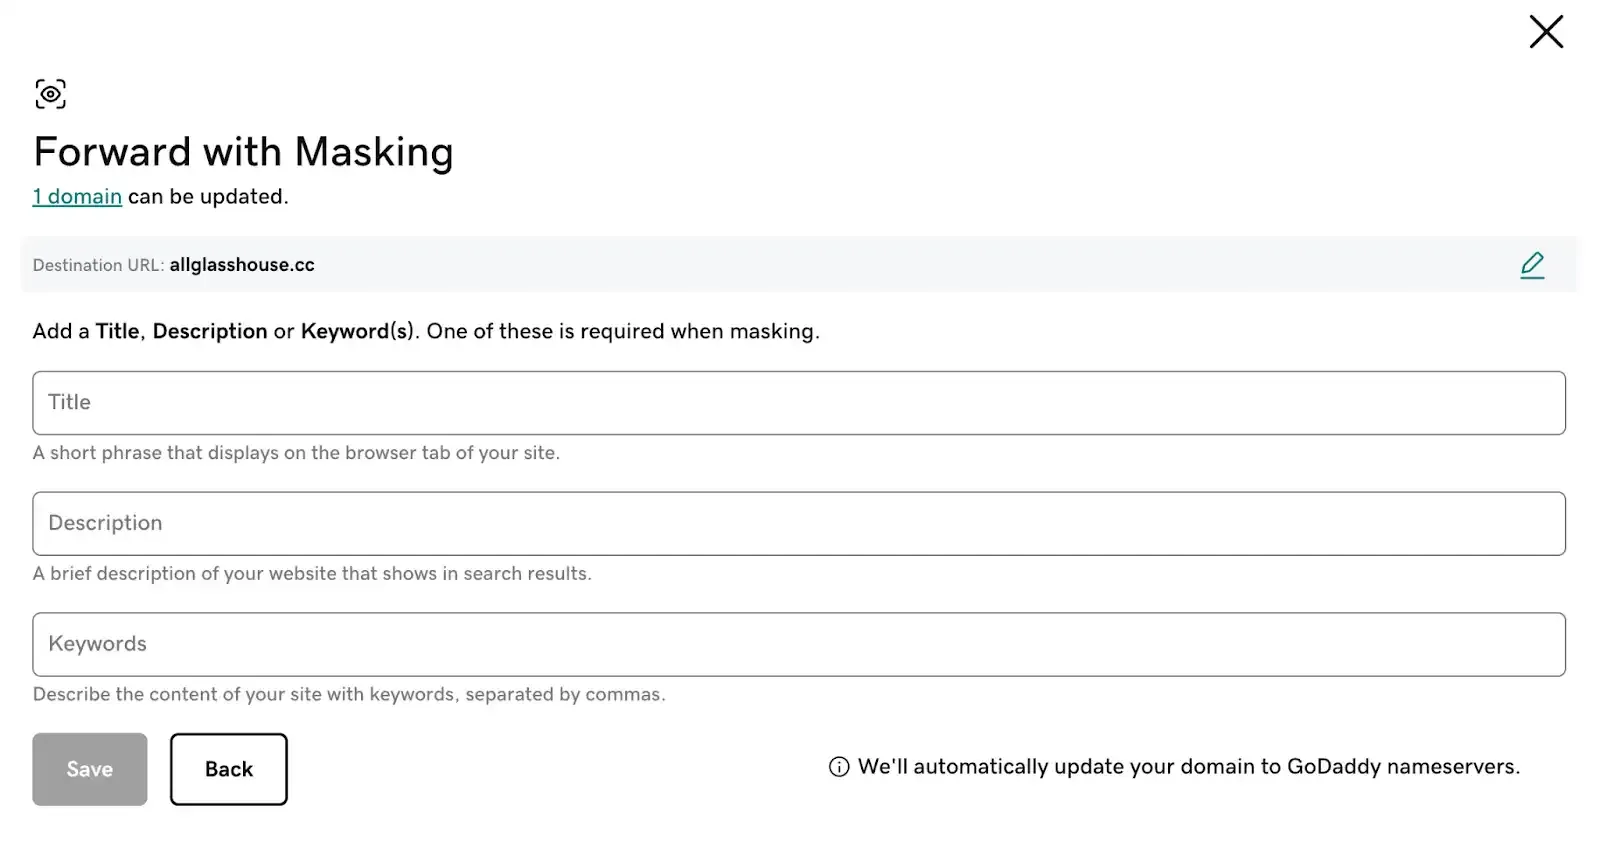Open the Destination URL editor via its pencil icon
Image resolution: width=1600 pixels, height=841 pixels.
(1532, 265)
